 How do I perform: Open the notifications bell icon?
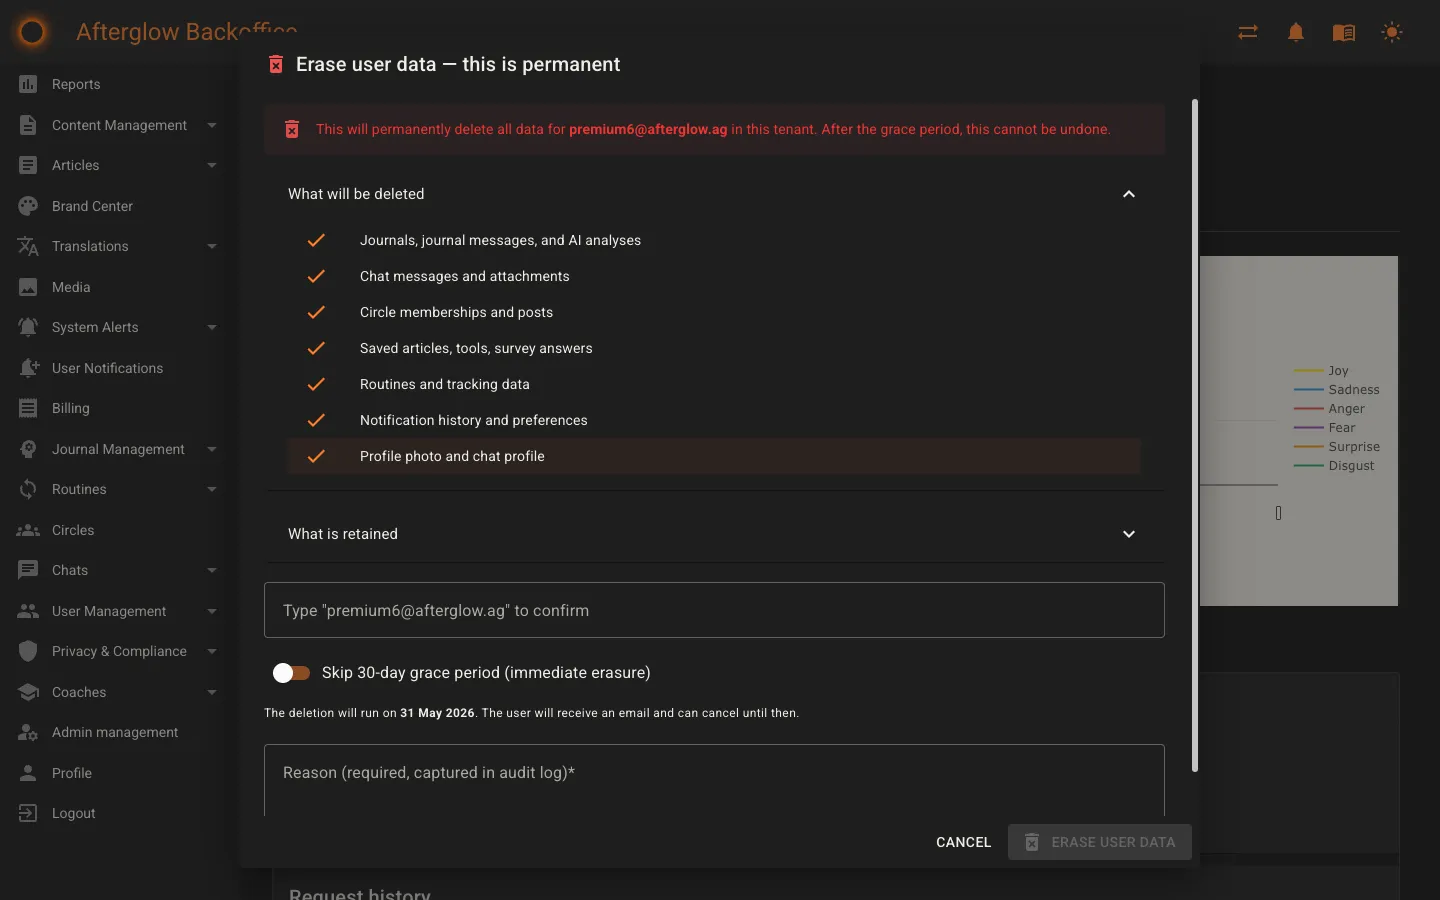pos(1296,32)
